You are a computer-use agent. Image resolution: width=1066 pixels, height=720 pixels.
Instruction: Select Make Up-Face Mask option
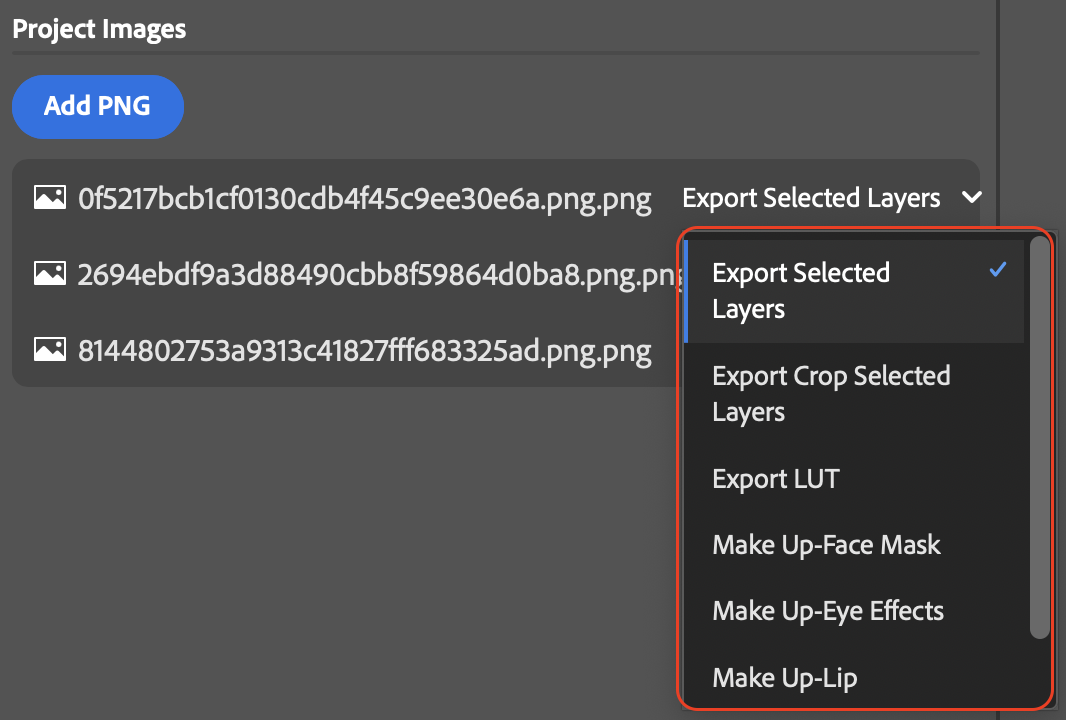coord(855,545)
